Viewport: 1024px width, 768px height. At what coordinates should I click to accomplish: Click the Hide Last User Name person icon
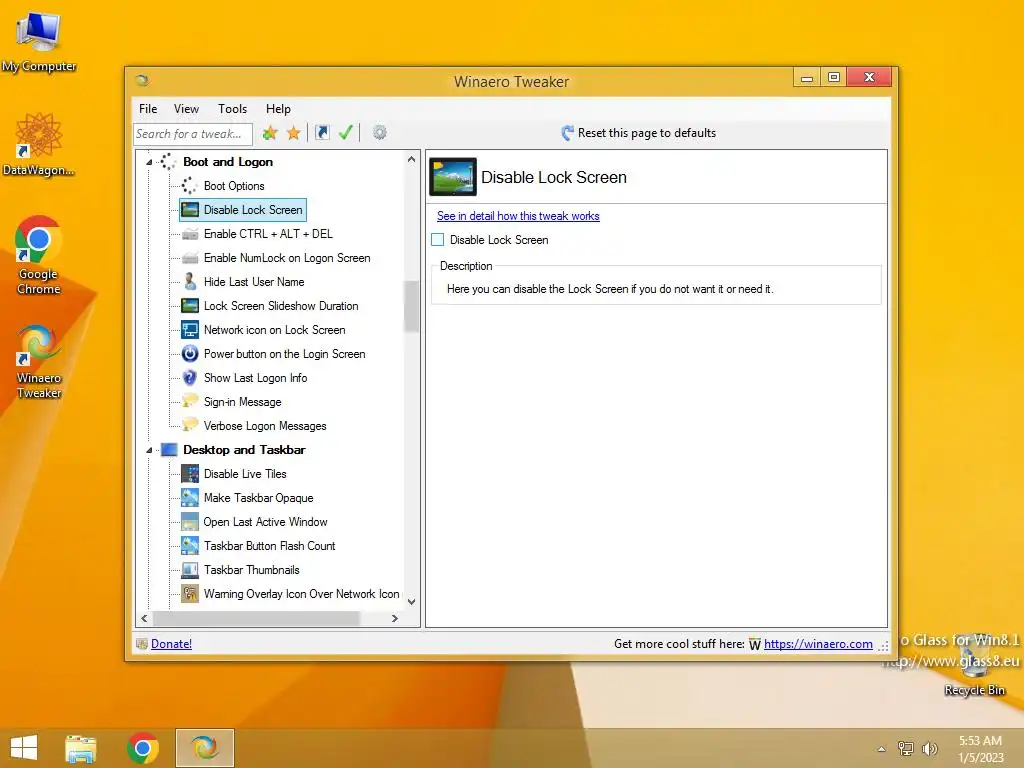coord(190,281)
